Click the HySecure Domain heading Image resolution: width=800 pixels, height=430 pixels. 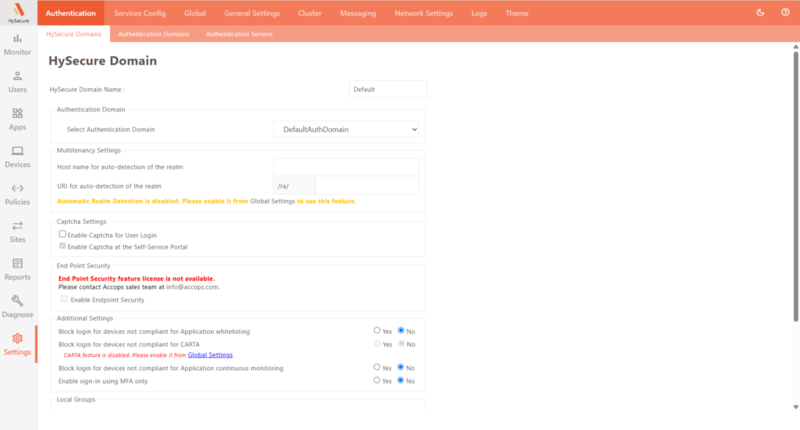point(103,61)
